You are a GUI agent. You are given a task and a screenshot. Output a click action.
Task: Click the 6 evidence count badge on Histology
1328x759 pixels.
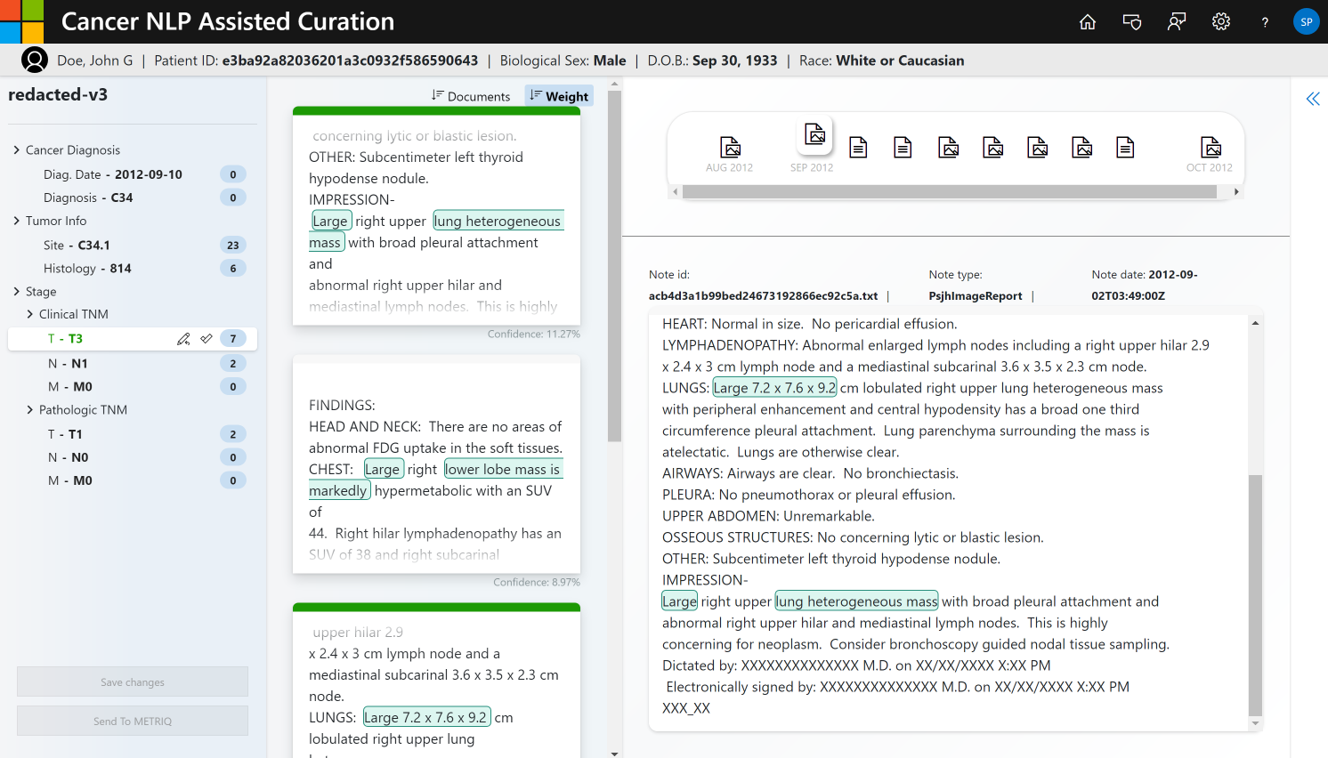click(233, 268)
